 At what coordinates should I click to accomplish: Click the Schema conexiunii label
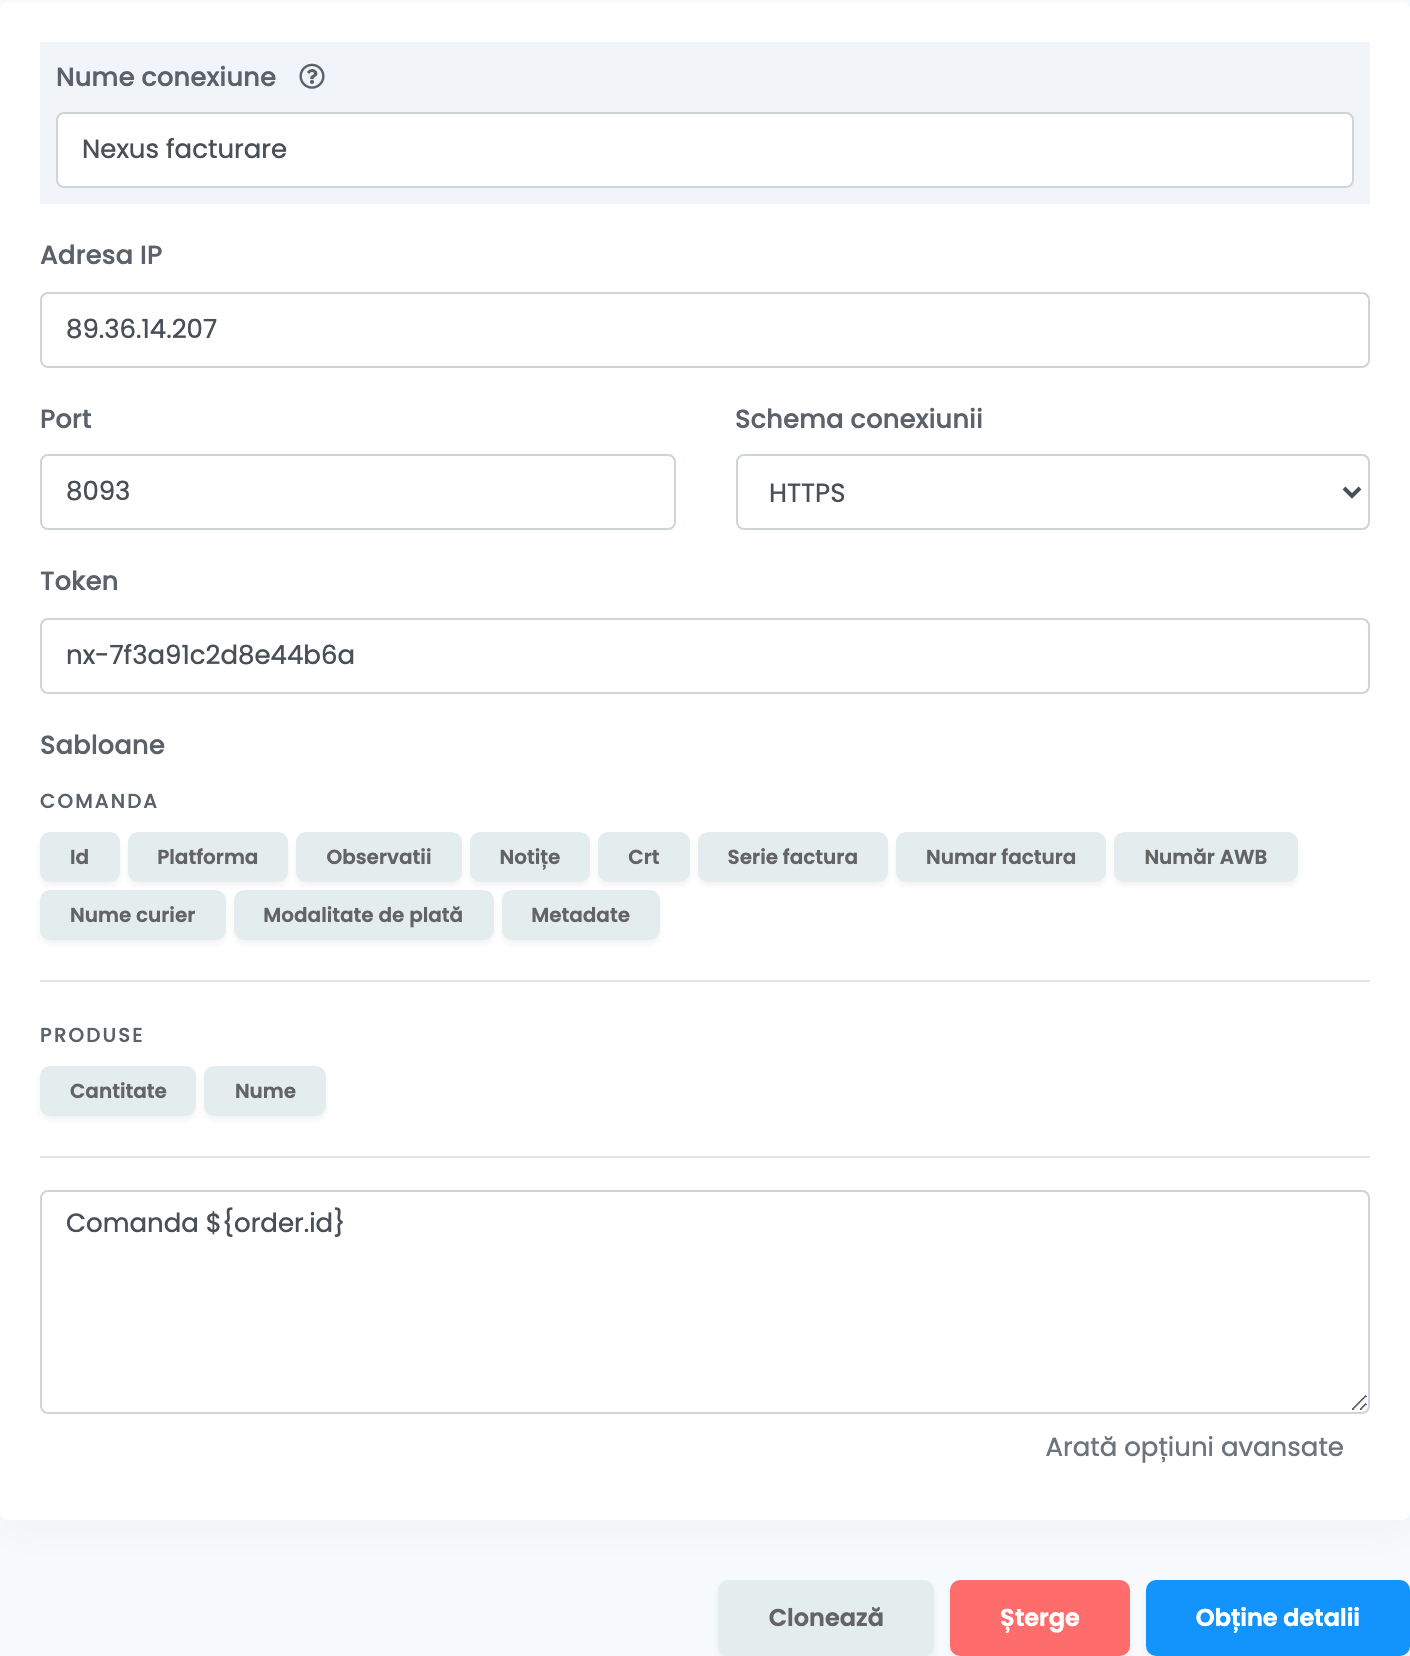pyautogui.click(x=859, y=419)
